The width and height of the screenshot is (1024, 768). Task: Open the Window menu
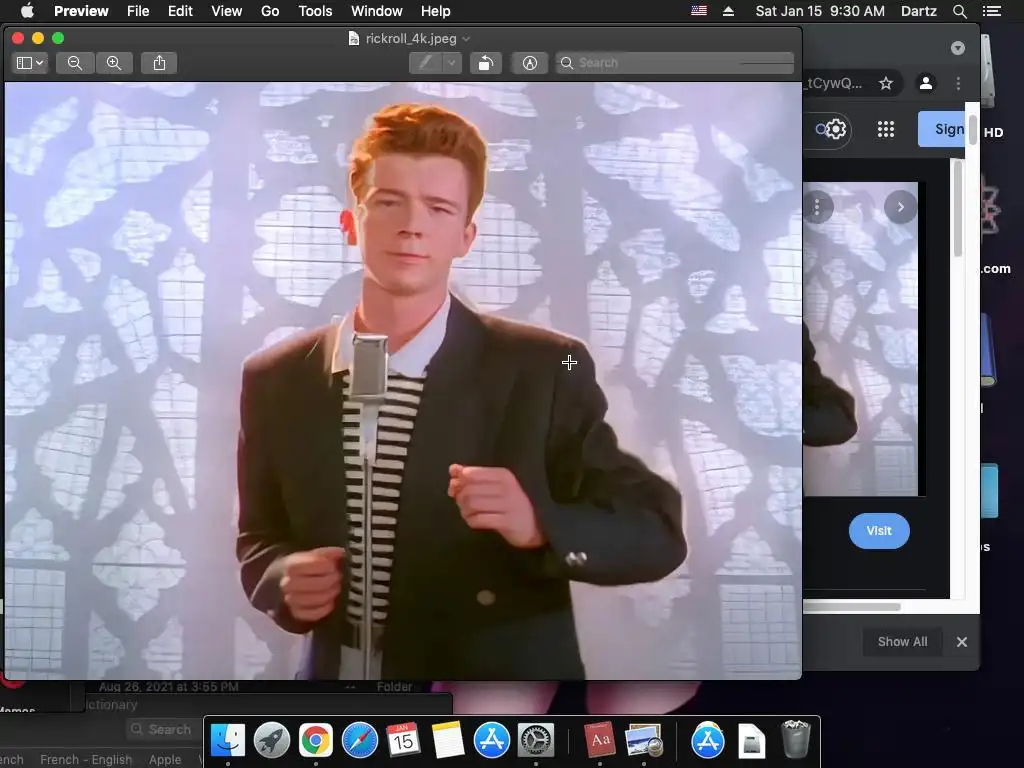tap(377, 11)
